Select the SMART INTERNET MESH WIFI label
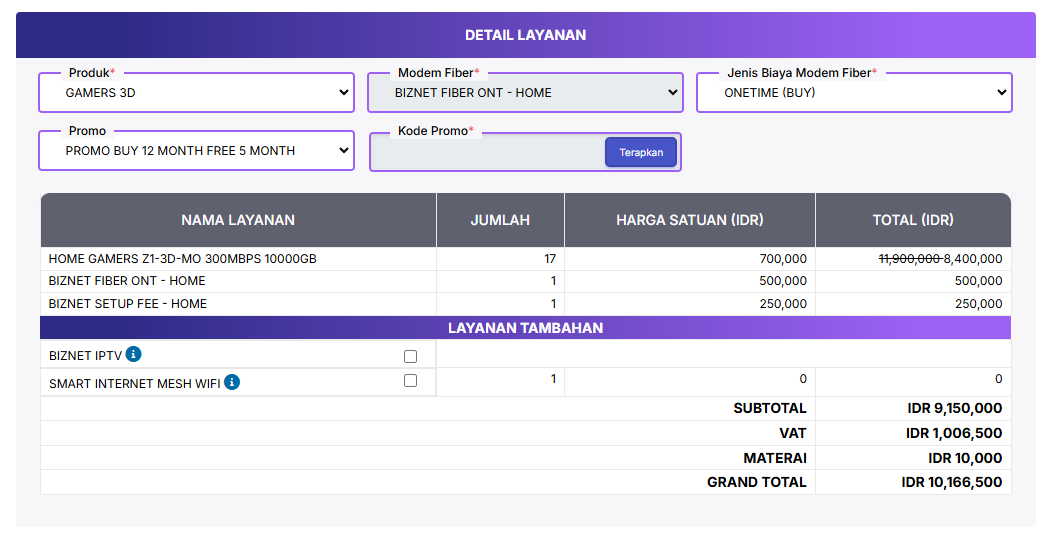The height and width of the screenshot is (542, 1051). (x=135, y=384)
